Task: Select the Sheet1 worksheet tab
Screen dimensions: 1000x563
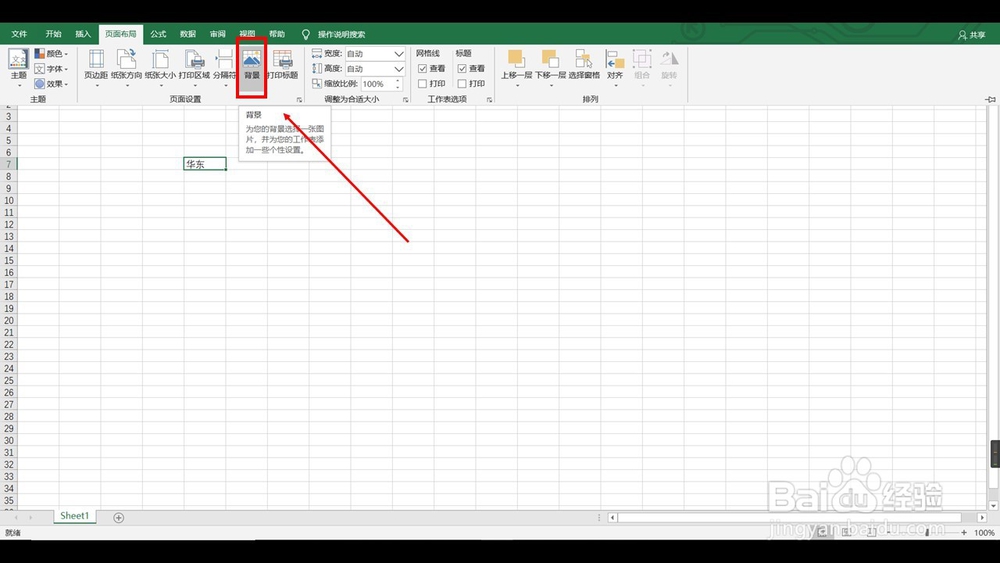Action: (x=75, y=516)
